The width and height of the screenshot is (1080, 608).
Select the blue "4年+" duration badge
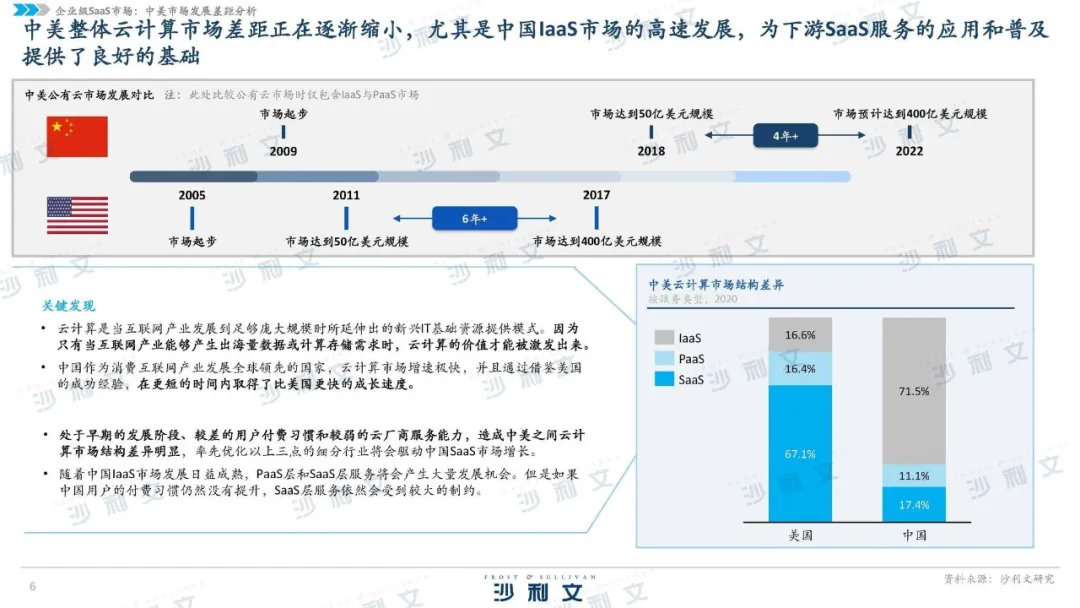[785, 136]
